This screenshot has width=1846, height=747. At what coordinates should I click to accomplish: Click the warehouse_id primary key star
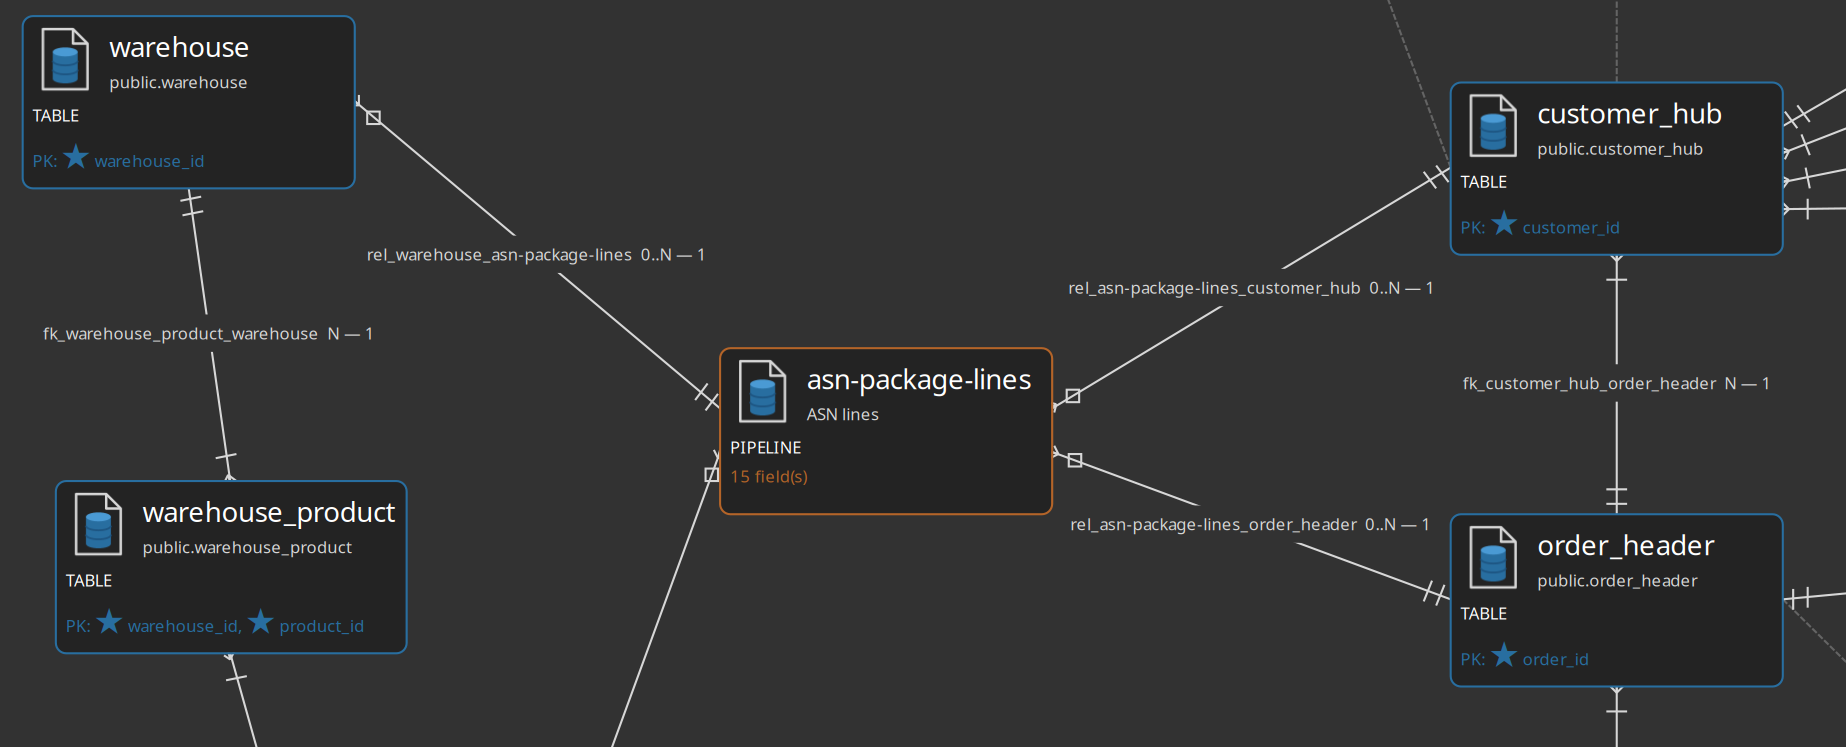76,157
